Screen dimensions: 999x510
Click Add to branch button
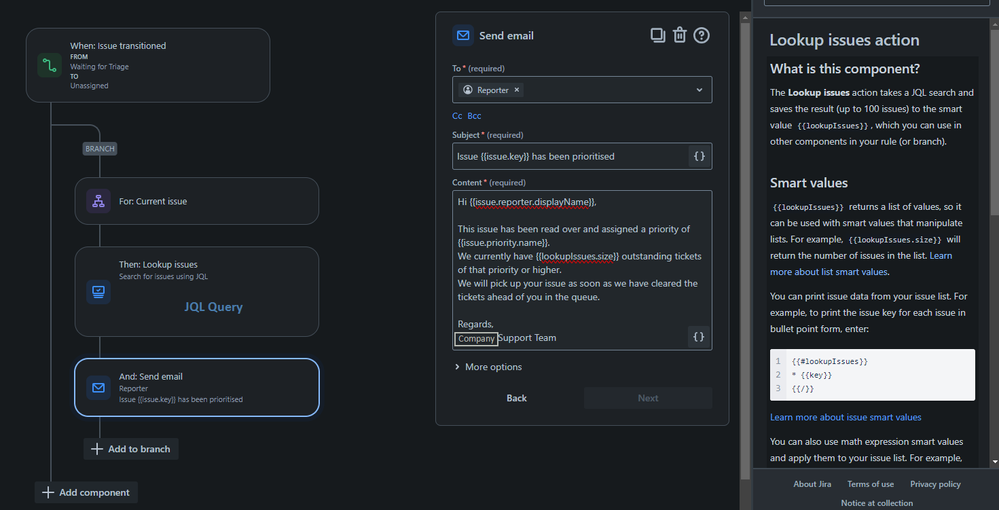(131, 449)
